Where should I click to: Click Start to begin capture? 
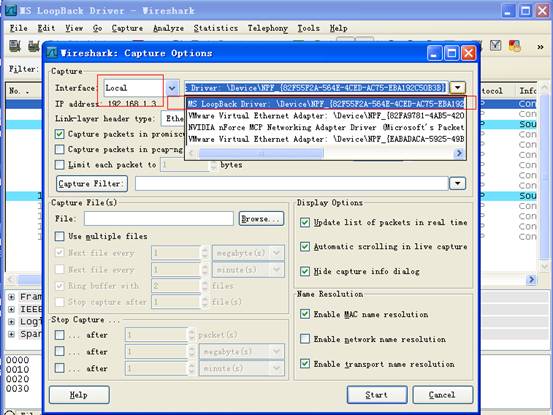[377, 395]
